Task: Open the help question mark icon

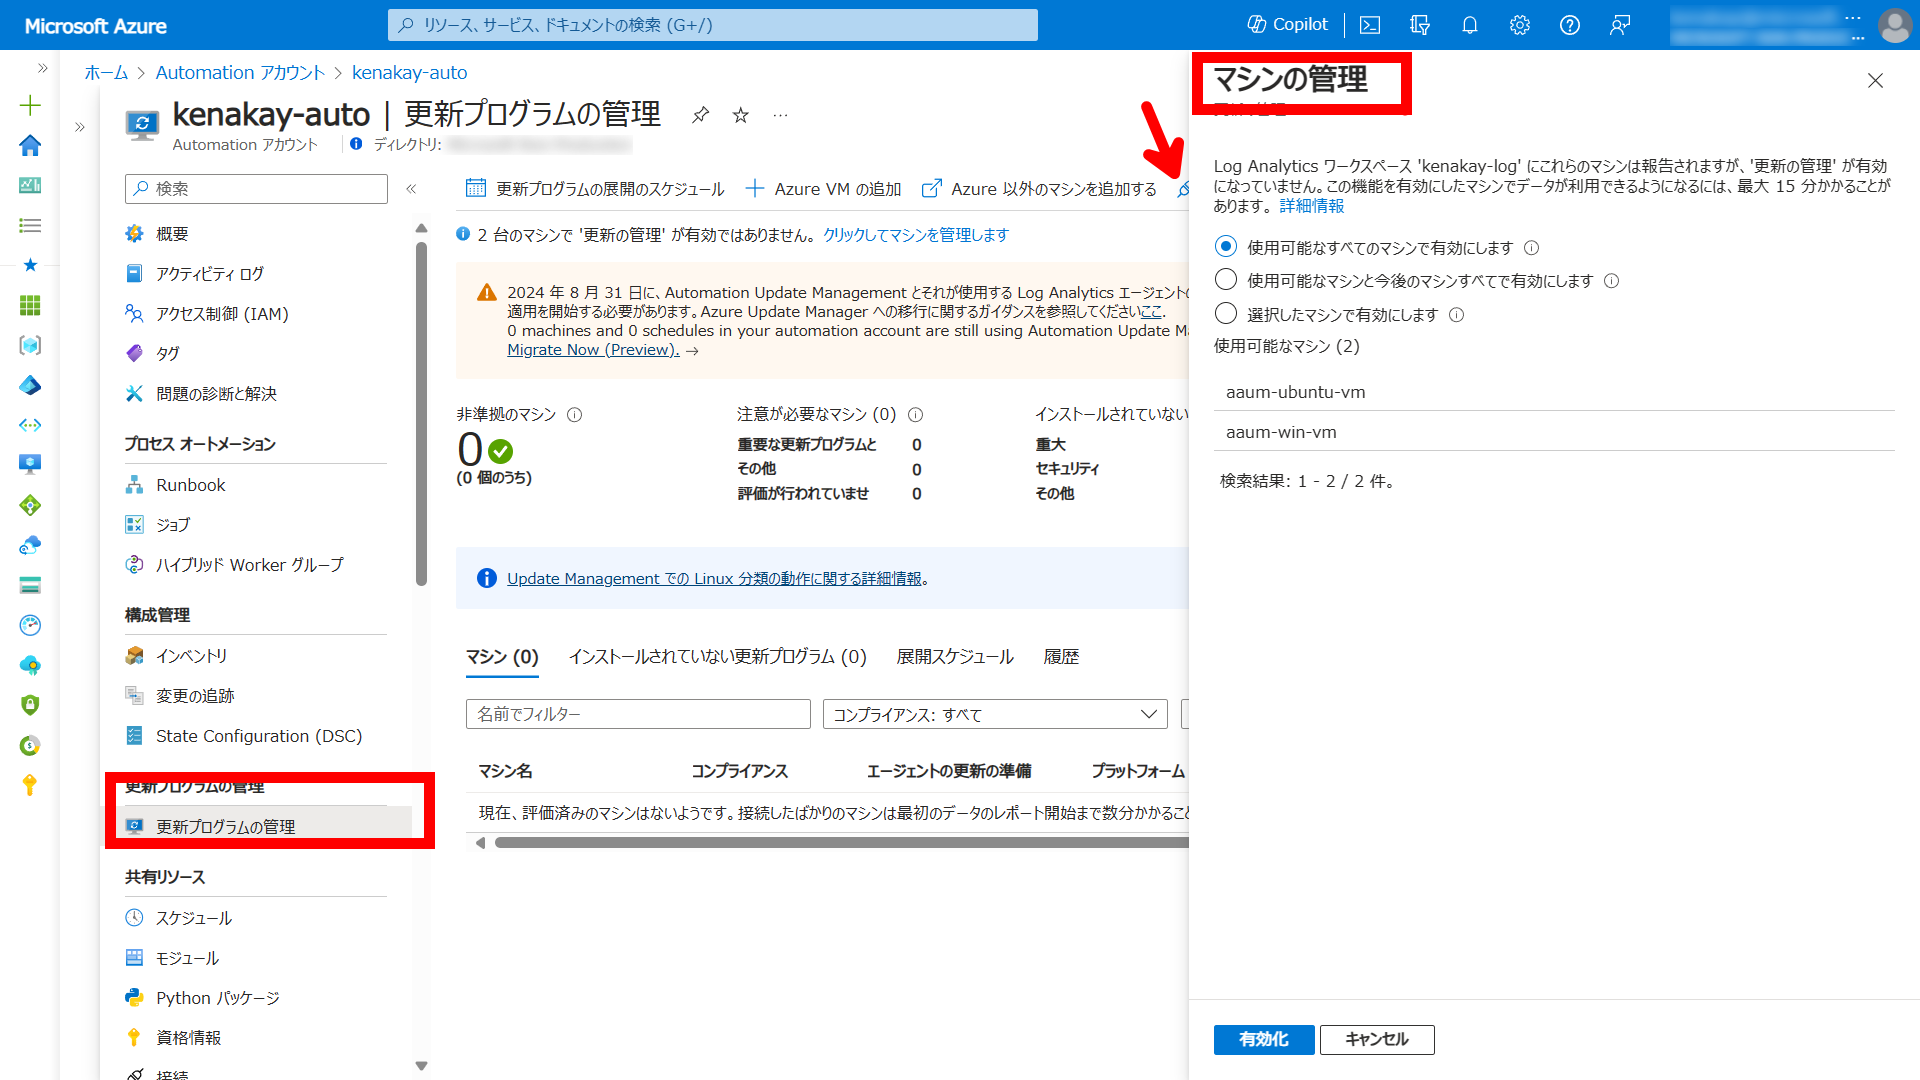Action: [x=1570, y=25]
